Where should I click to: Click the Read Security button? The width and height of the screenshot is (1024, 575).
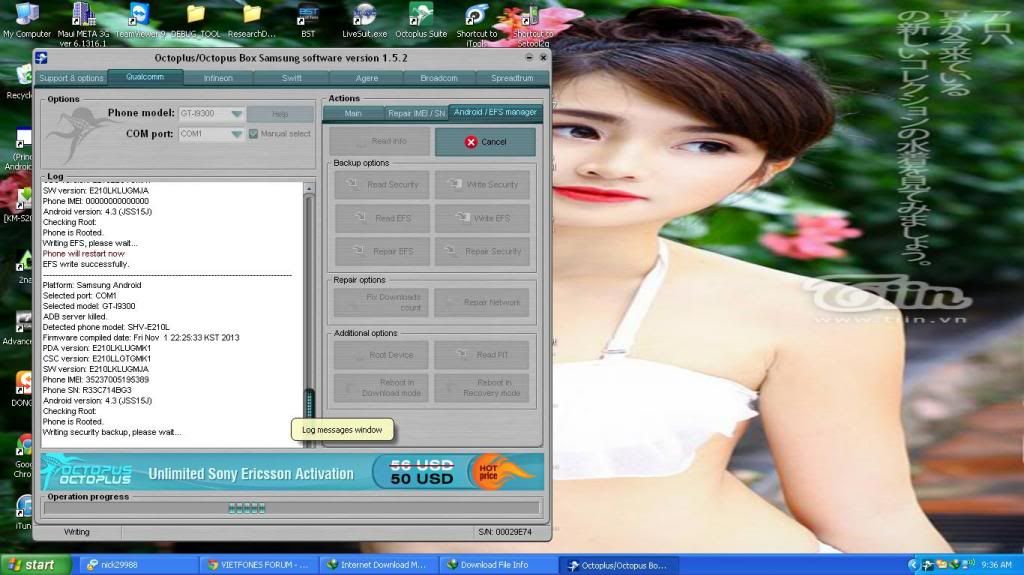tap(382, 185)
